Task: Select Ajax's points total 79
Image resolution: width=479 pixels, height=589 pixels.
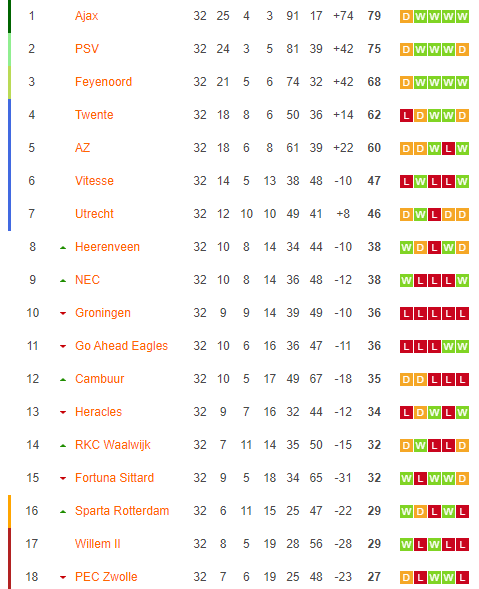Action: click(x=374, y=16)
